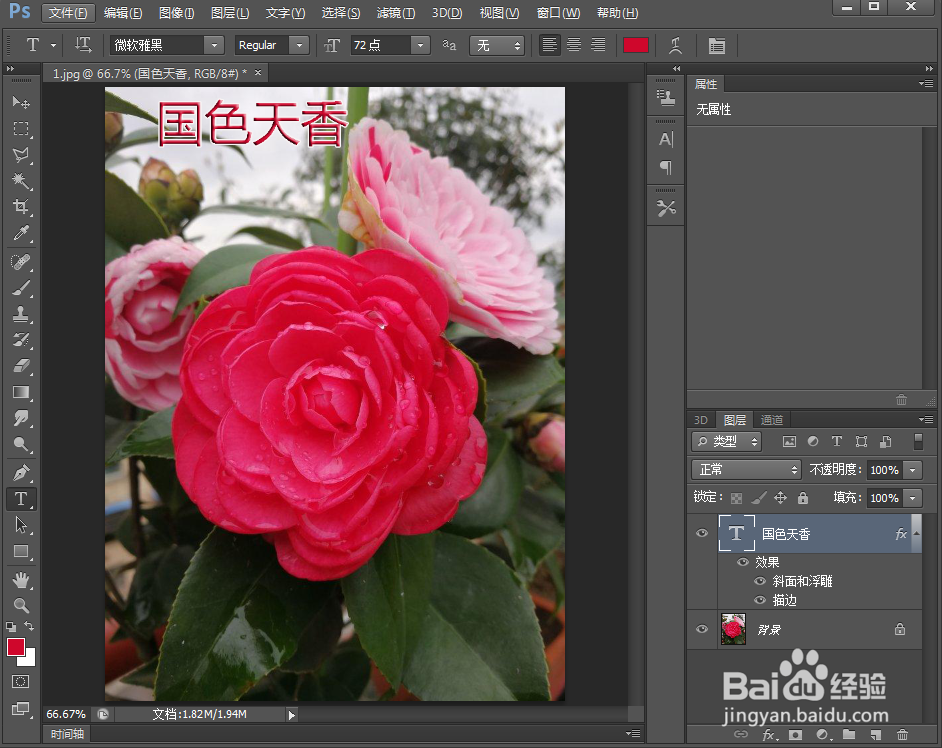Open the 图像(I) menu
The image size is (942, 748).
click(177, 13)
